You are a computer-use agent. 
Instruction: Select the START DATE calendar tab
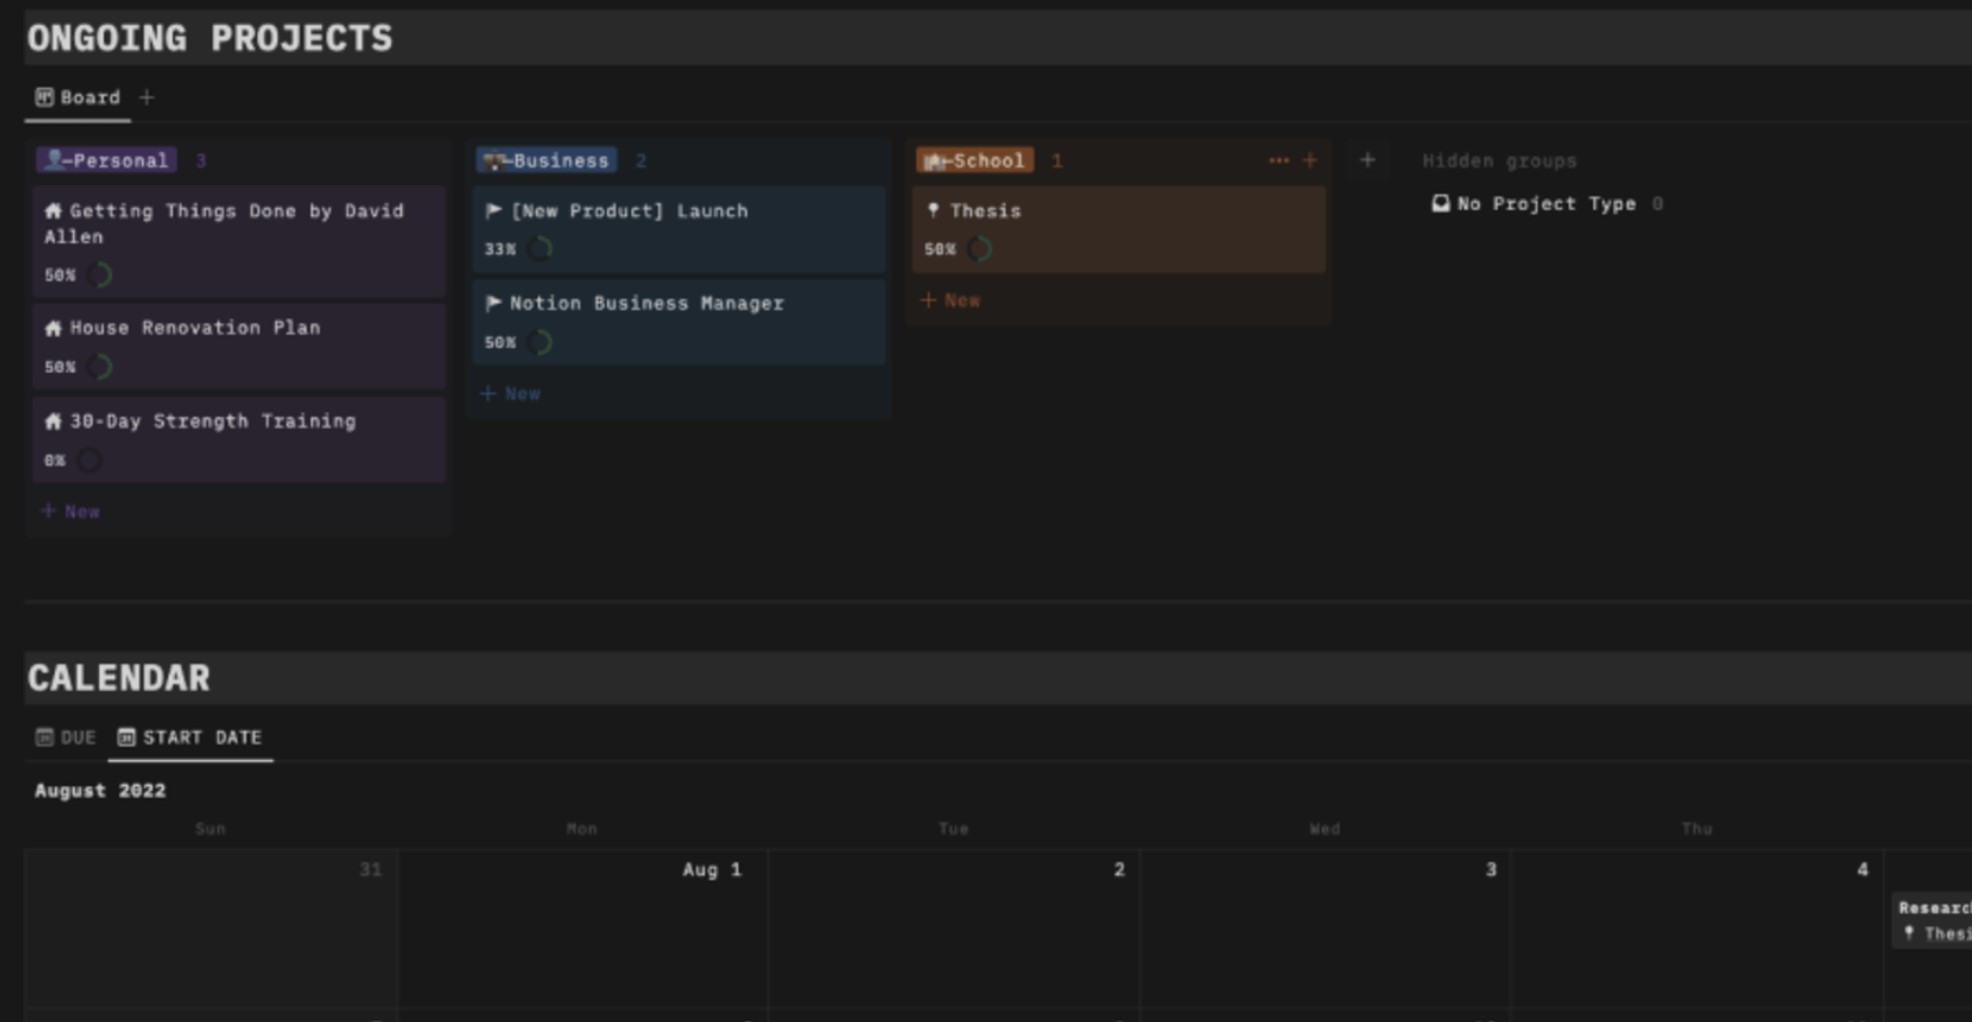click(190, 738)
